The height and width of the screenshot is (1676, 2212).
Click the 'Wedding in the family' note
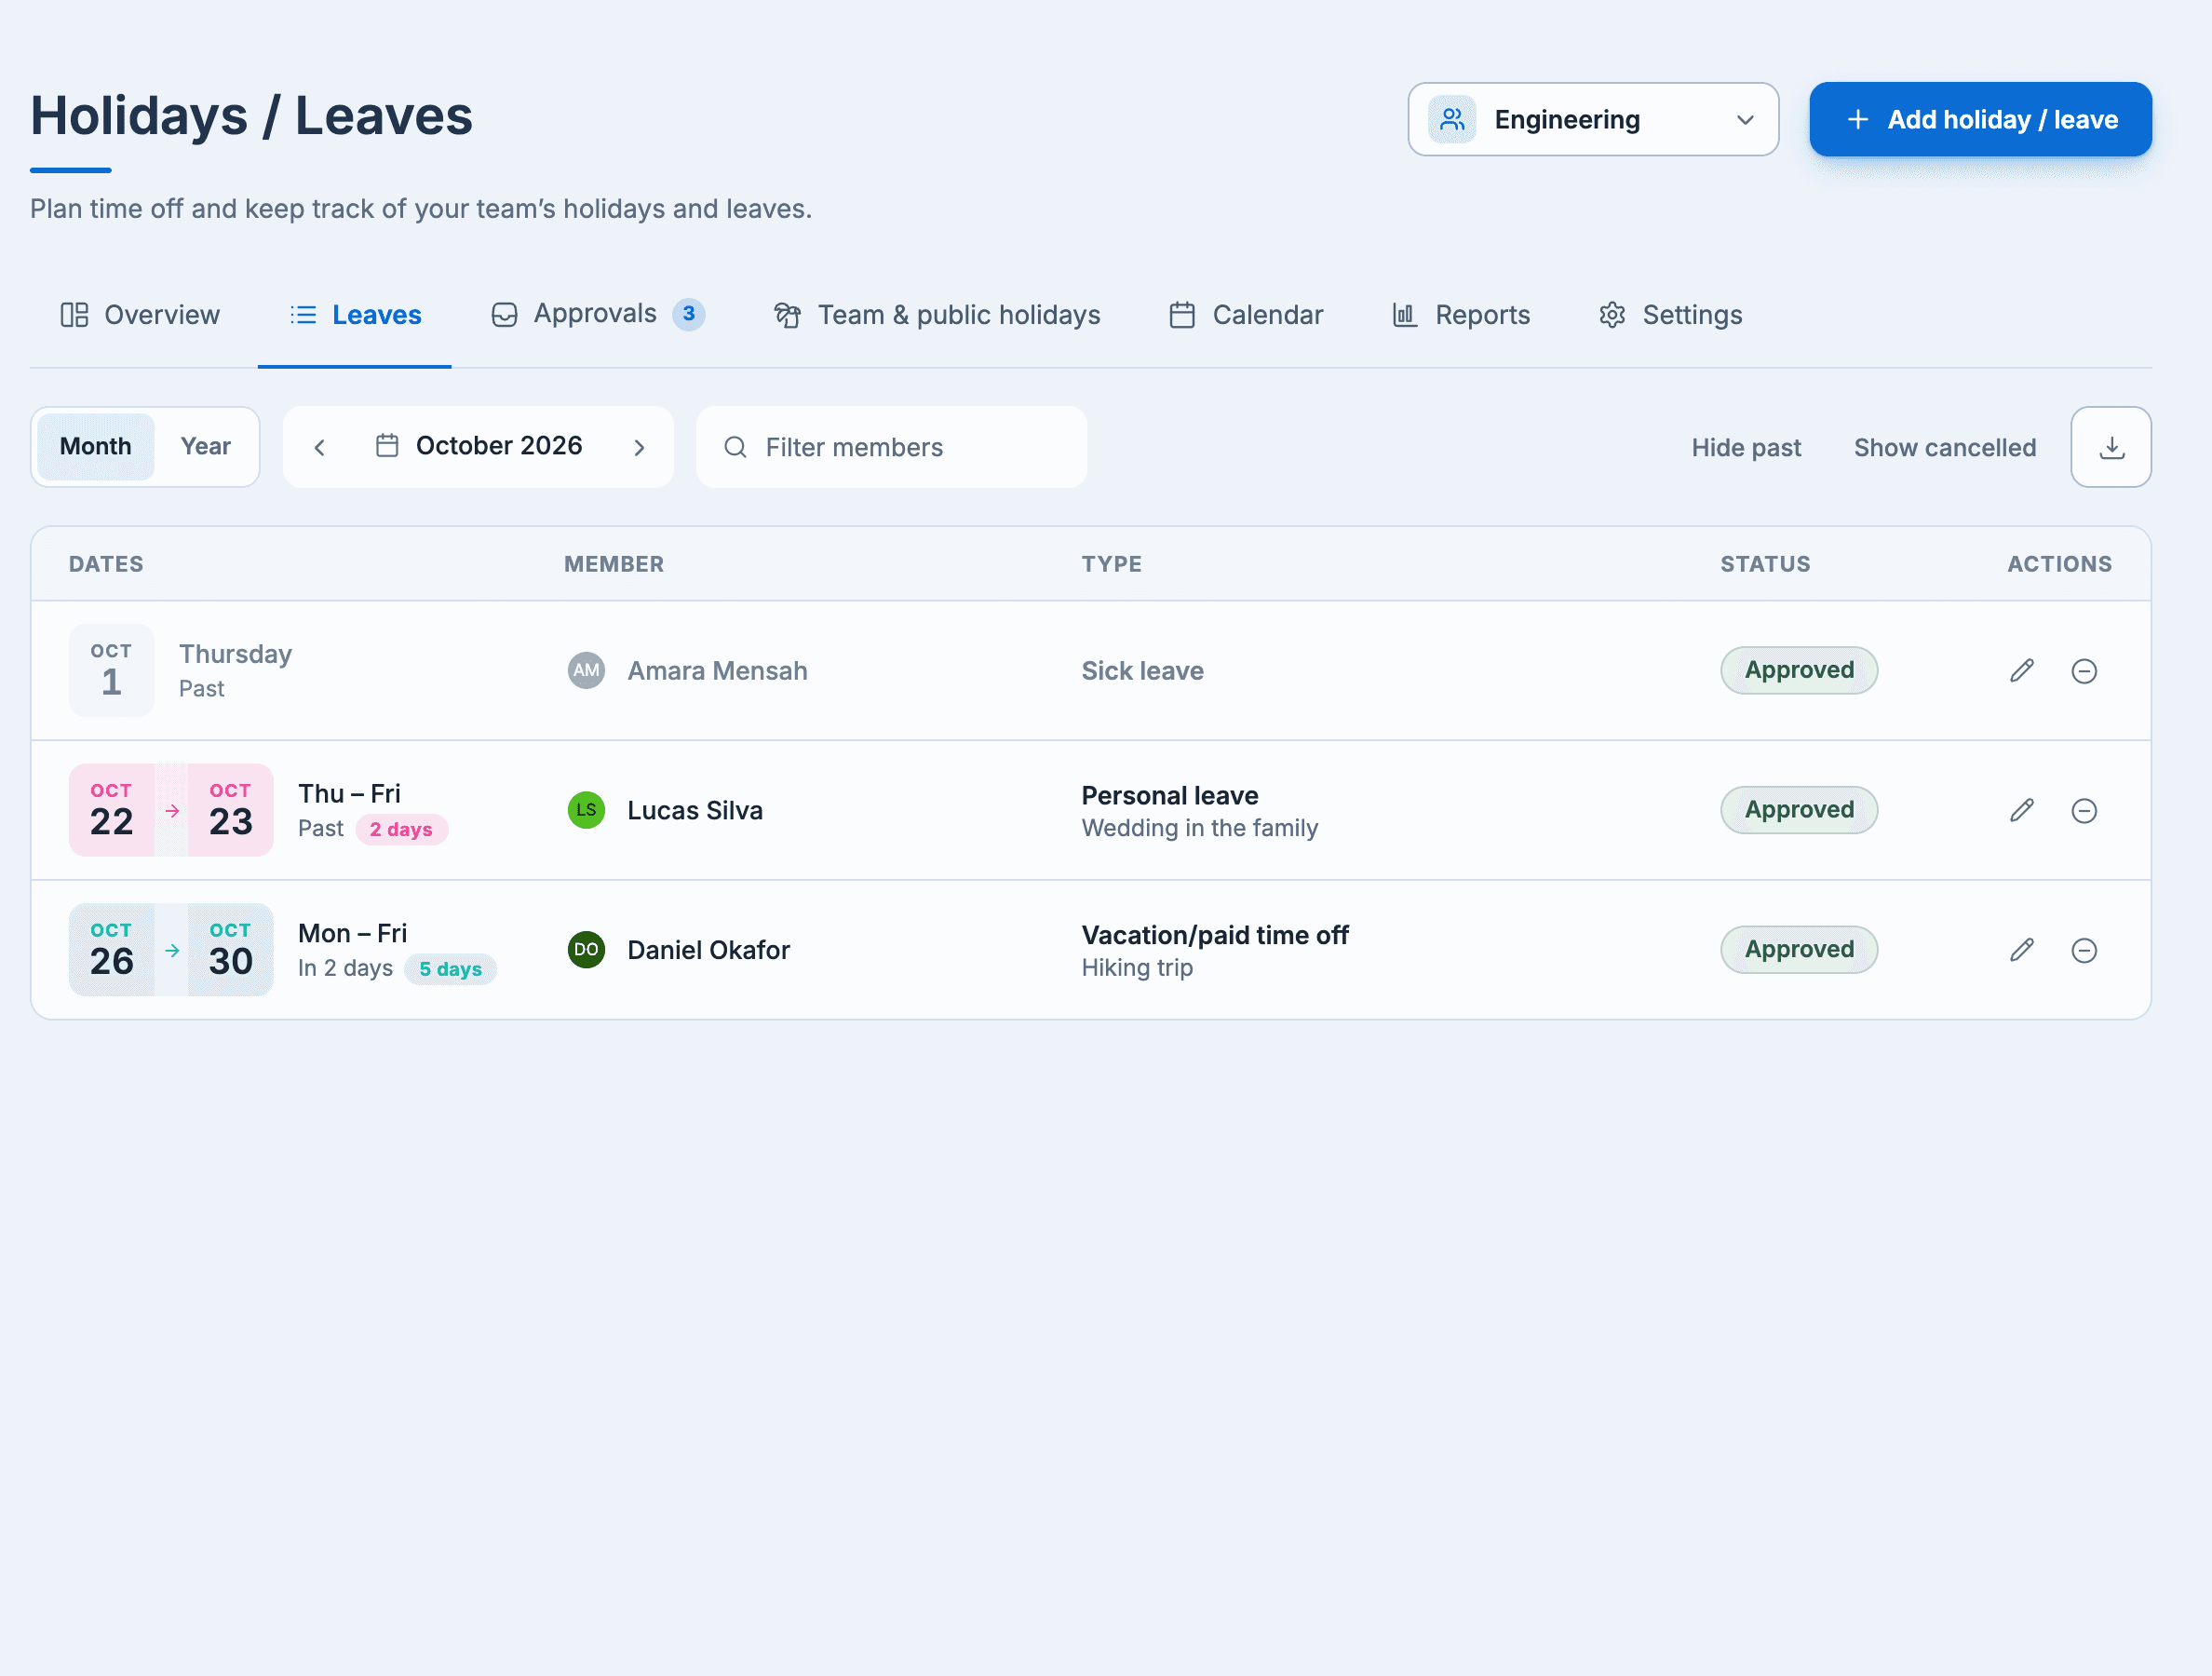[x=1199, y=828]
